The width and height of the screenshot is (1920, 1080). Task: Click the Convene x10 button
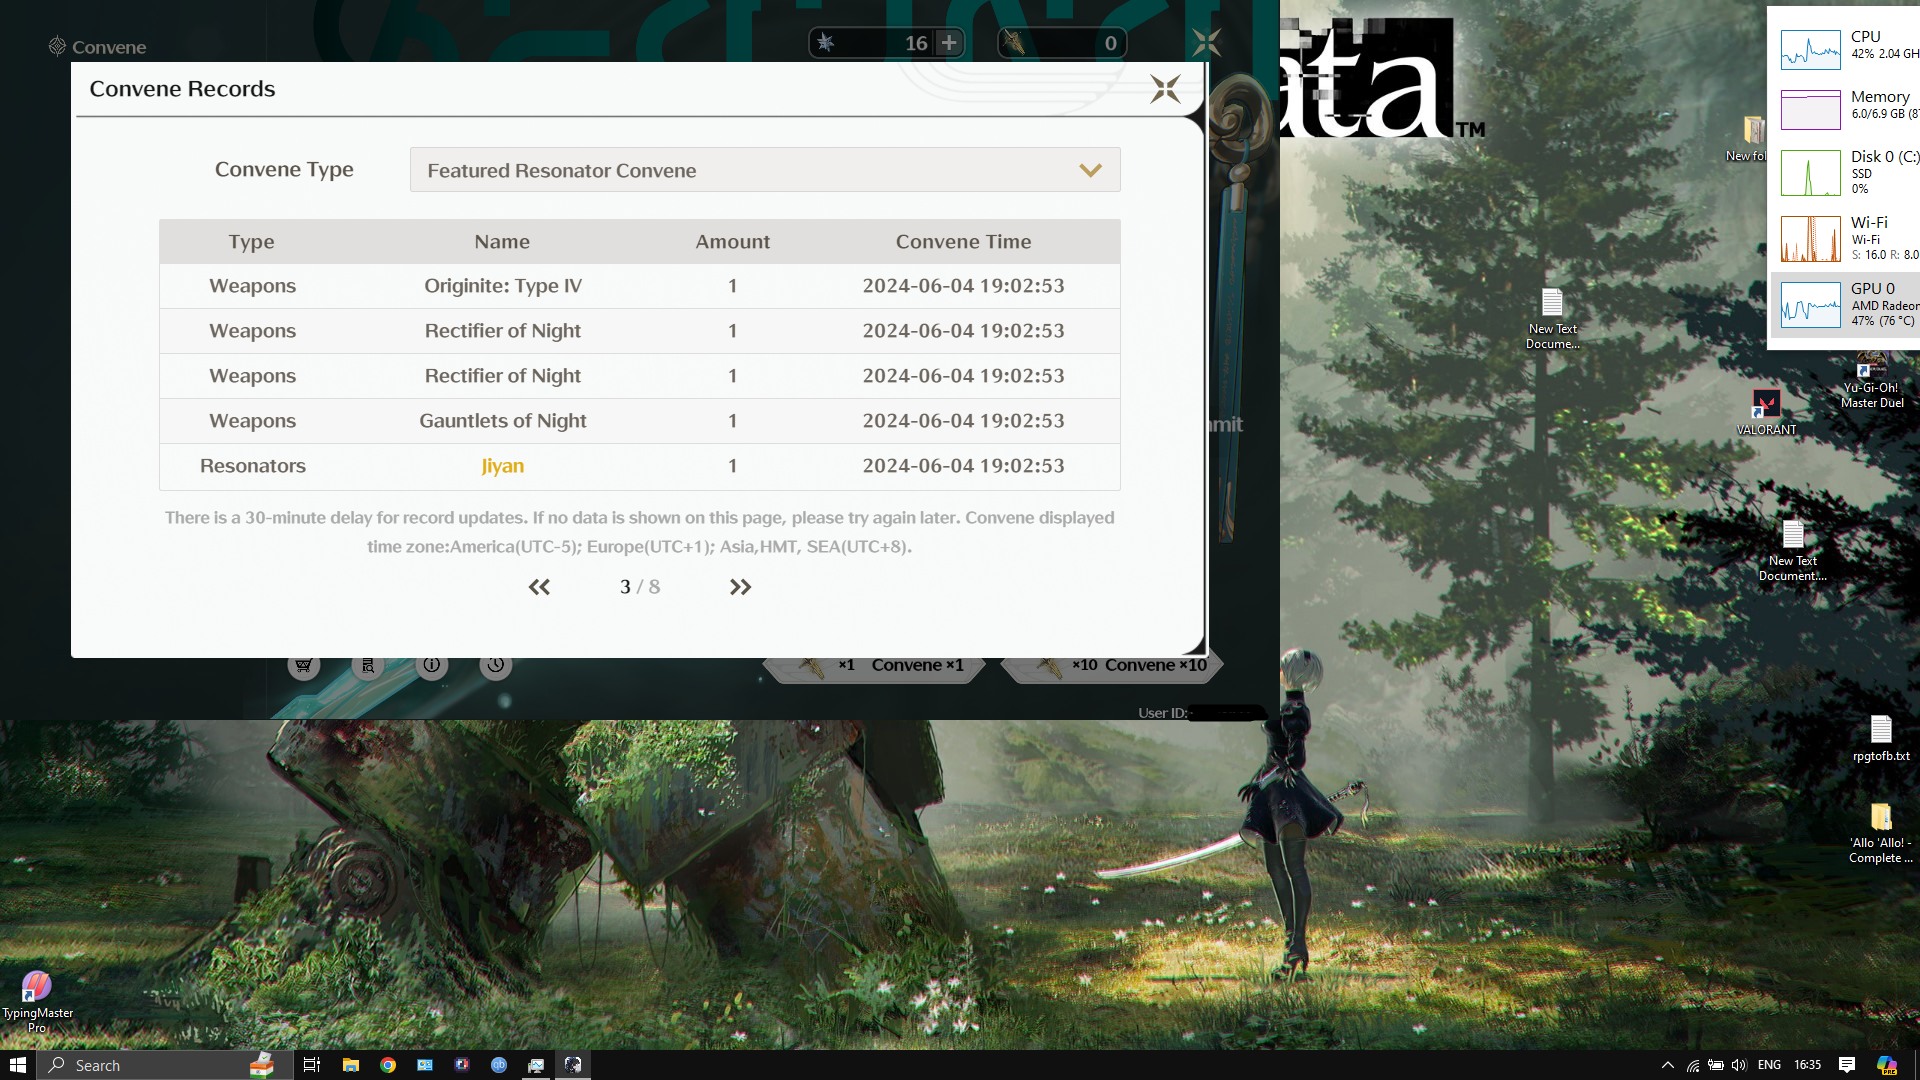click(x=1111, y=666)
